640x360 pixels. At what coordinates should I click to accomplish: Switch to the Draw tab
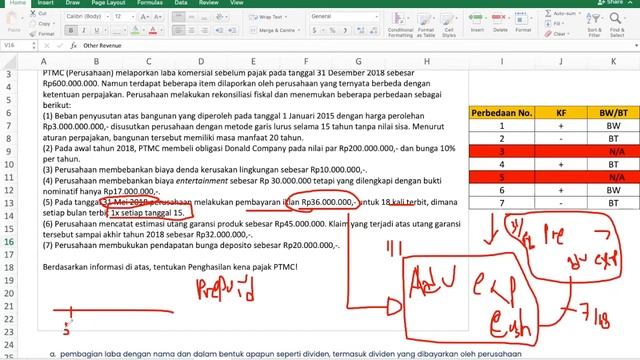point(72,2)
